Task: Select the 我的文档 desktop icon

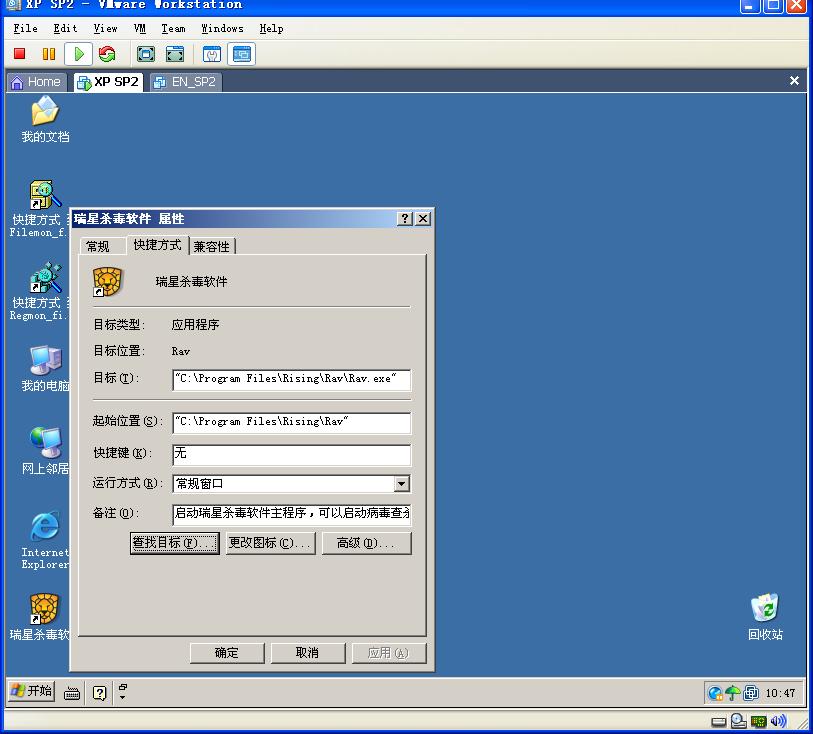Action: tap(45, 120)
